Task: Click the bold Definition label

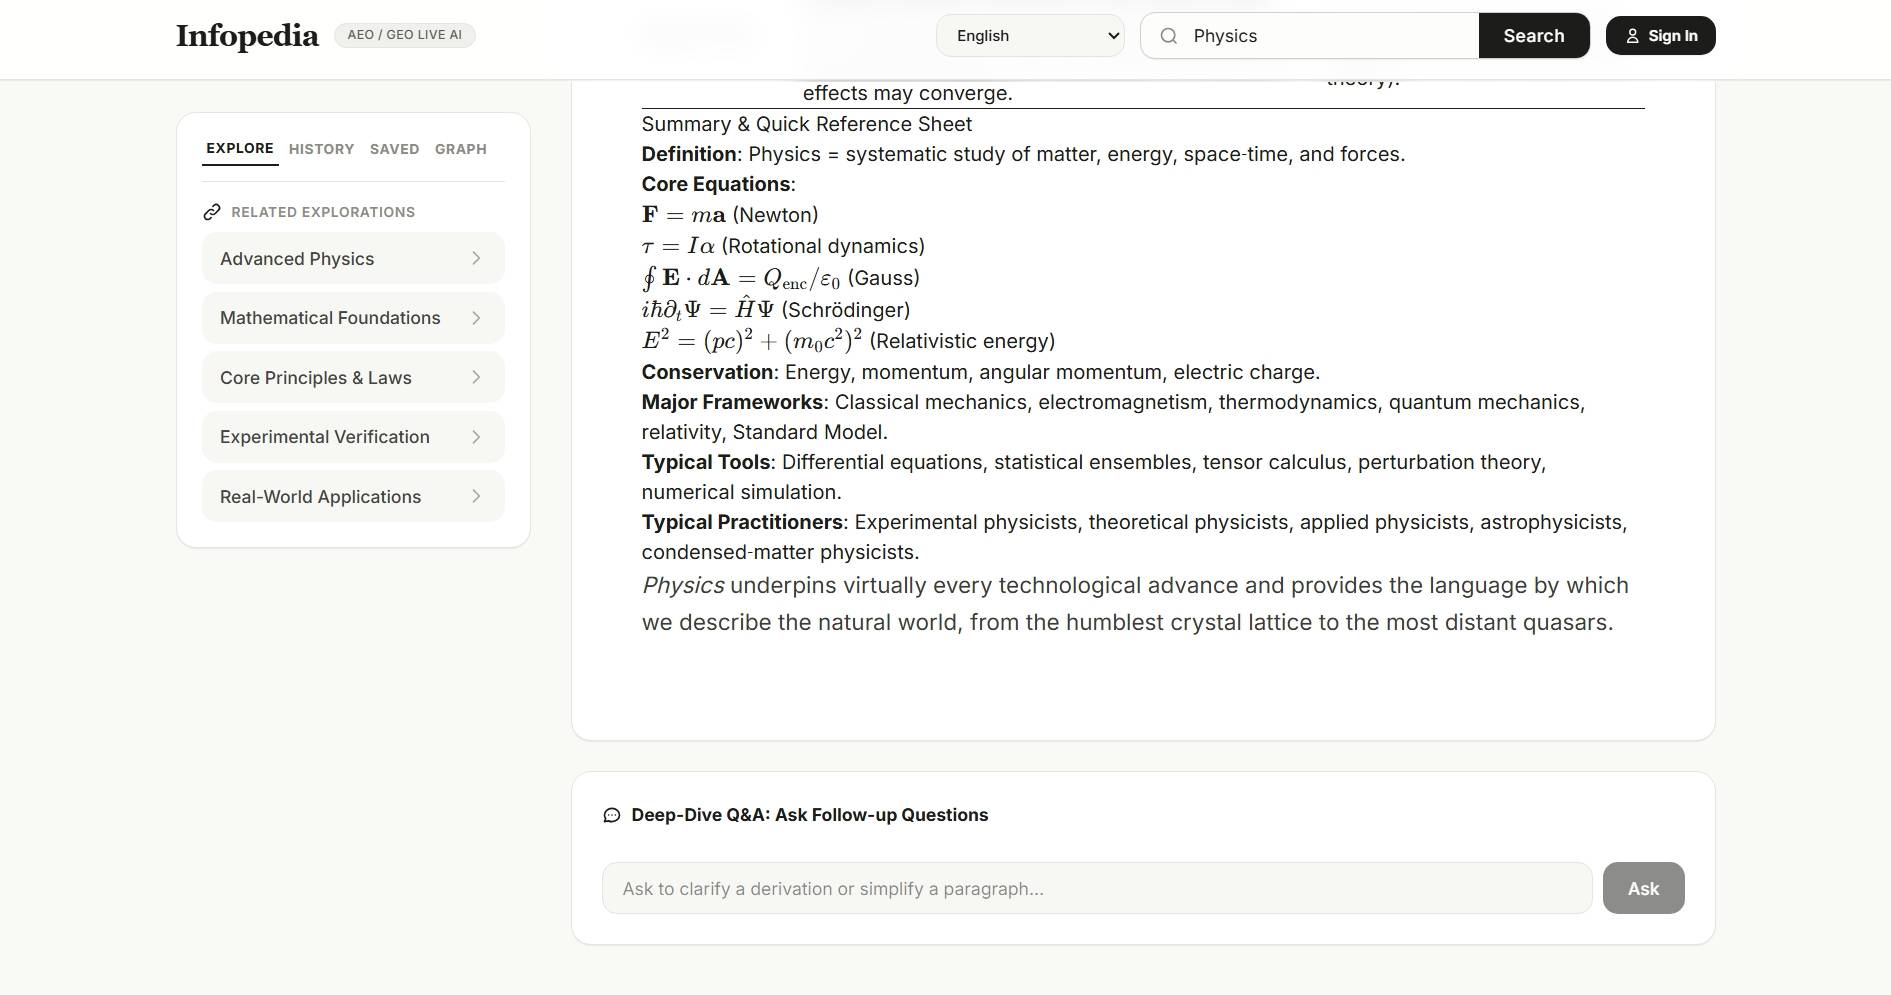Action: [x=689, y=154]
